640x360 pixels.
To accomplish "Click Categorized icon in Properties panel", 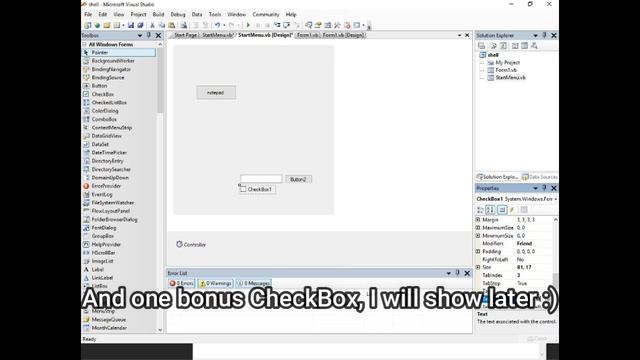I will tap(480, 210).
